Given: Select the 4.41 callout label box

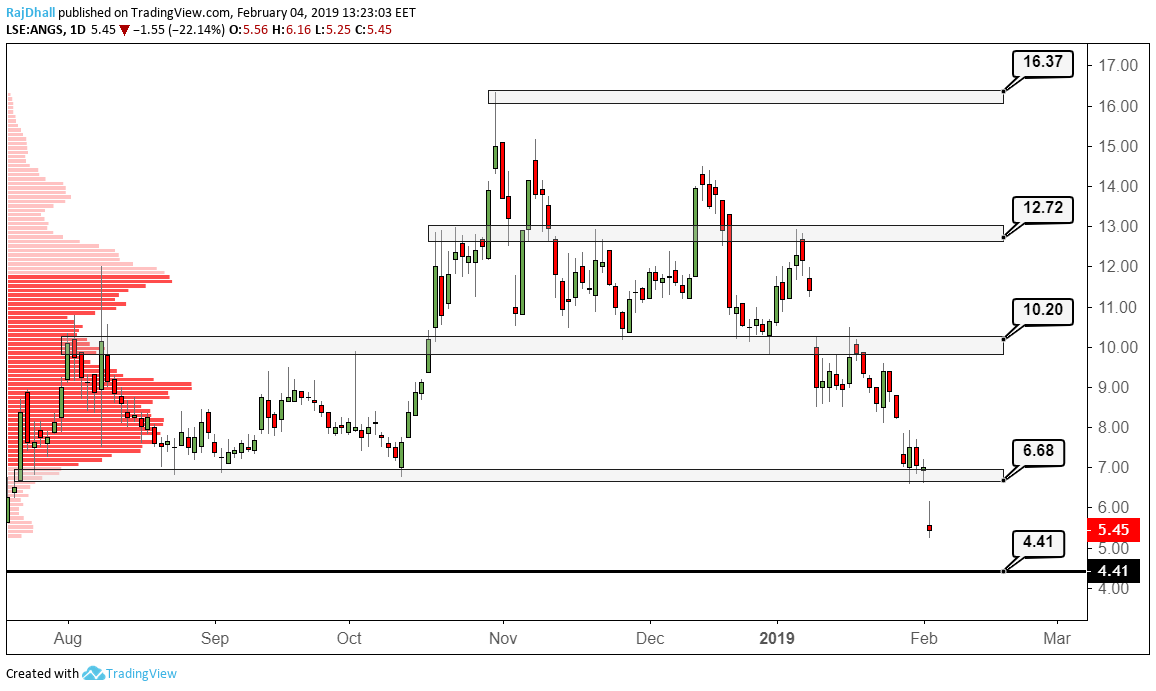Looking at the screenshot, I should 1038,543.
